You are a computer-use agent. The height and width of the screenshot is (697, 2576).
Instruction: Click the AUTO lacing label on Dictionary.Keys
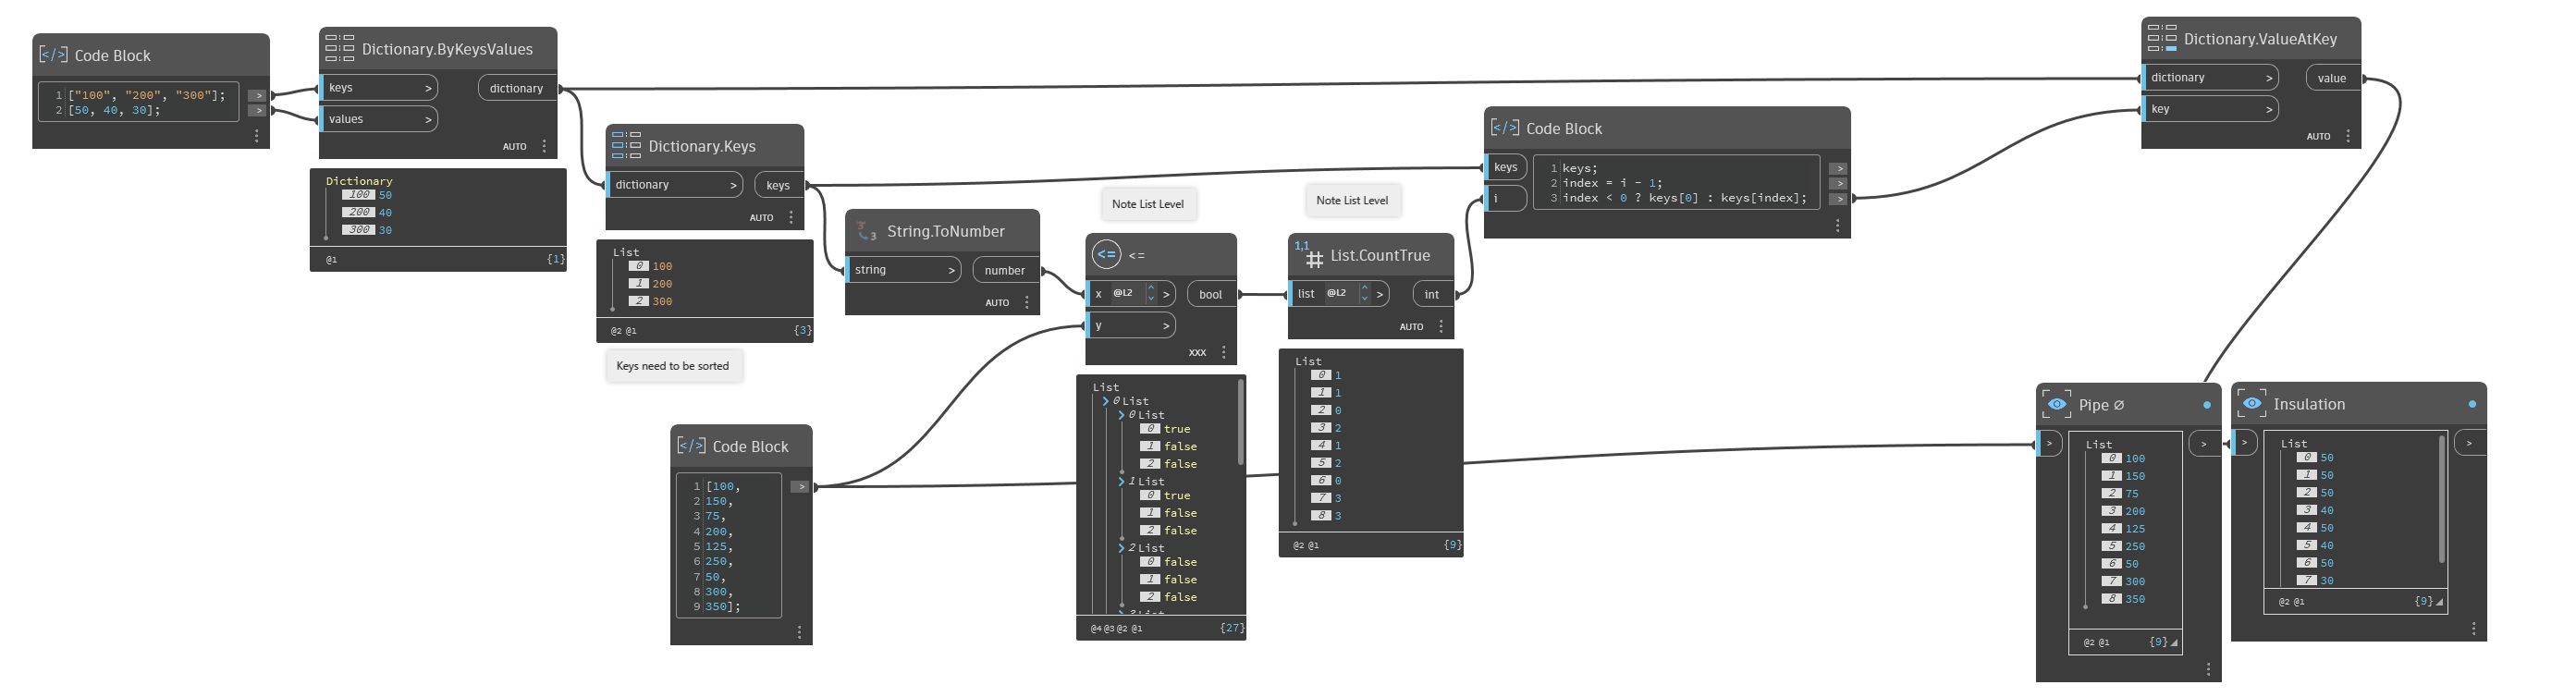761,217
